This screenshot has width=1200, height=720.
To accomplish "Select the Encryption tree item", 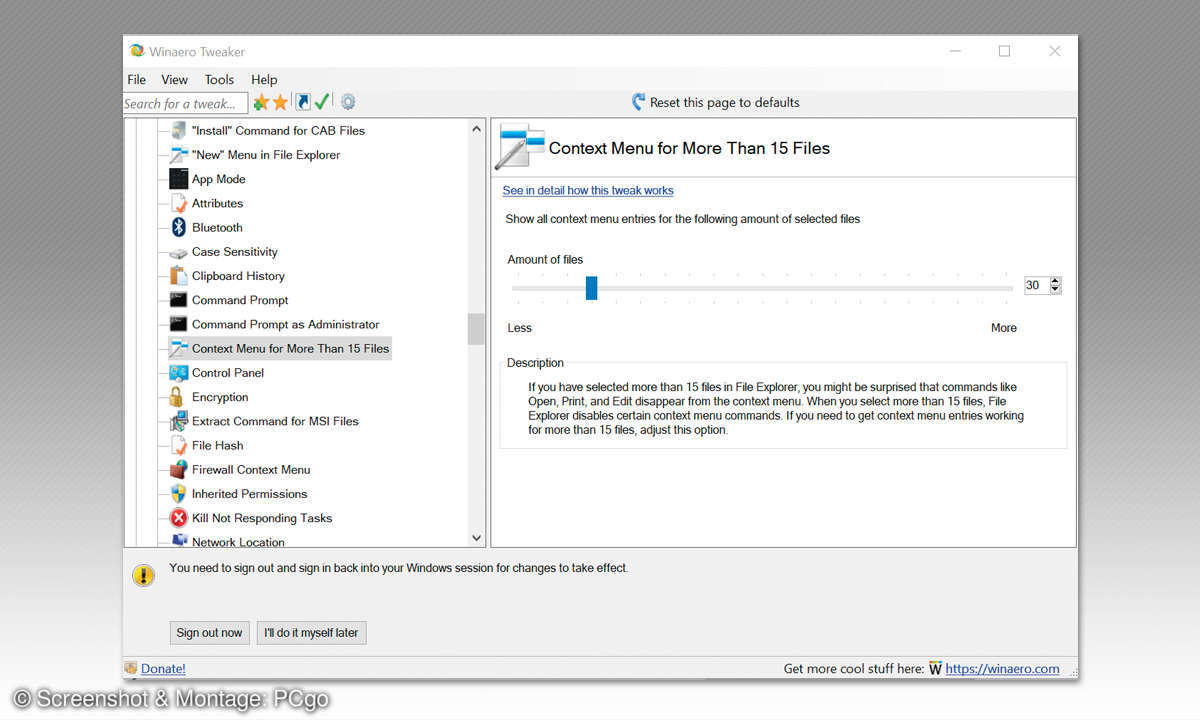I will coord(220,397).
